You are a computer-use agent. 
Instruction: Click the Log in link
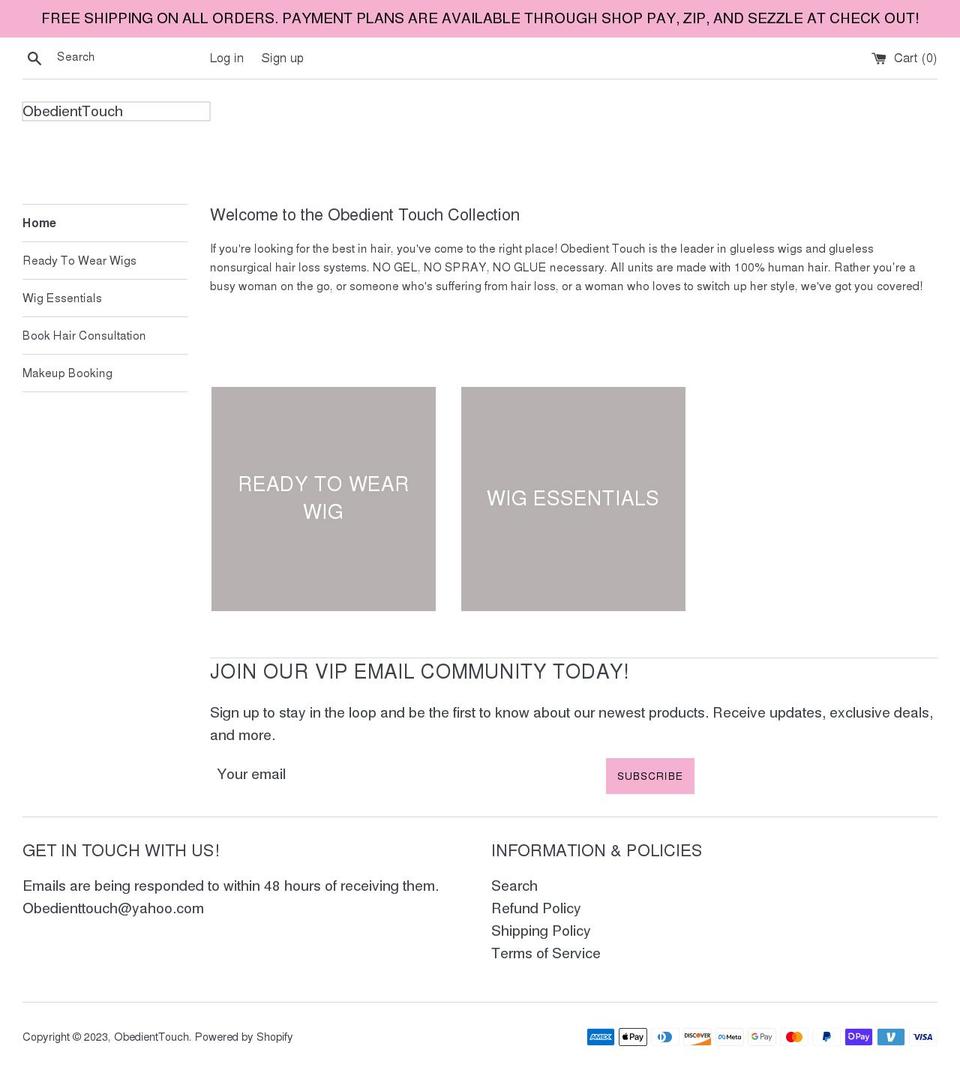pos(226,58)
